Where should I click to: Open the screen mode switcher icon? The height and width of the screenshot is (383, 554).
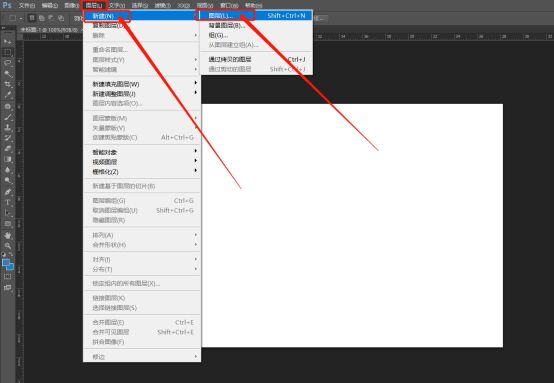coord(7,288)
